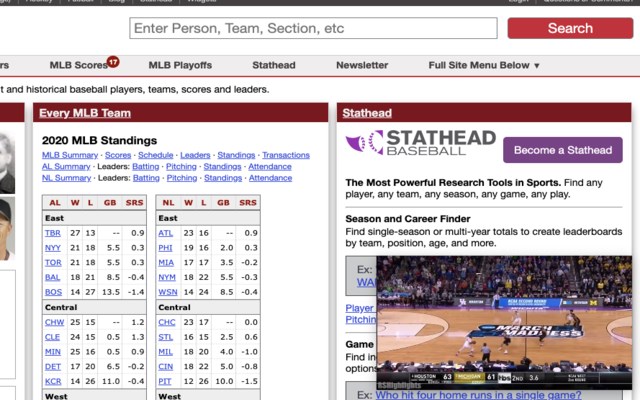The image size is (640, 400).
Task: Click the basketball highlights video overlay
Action: 504,322
